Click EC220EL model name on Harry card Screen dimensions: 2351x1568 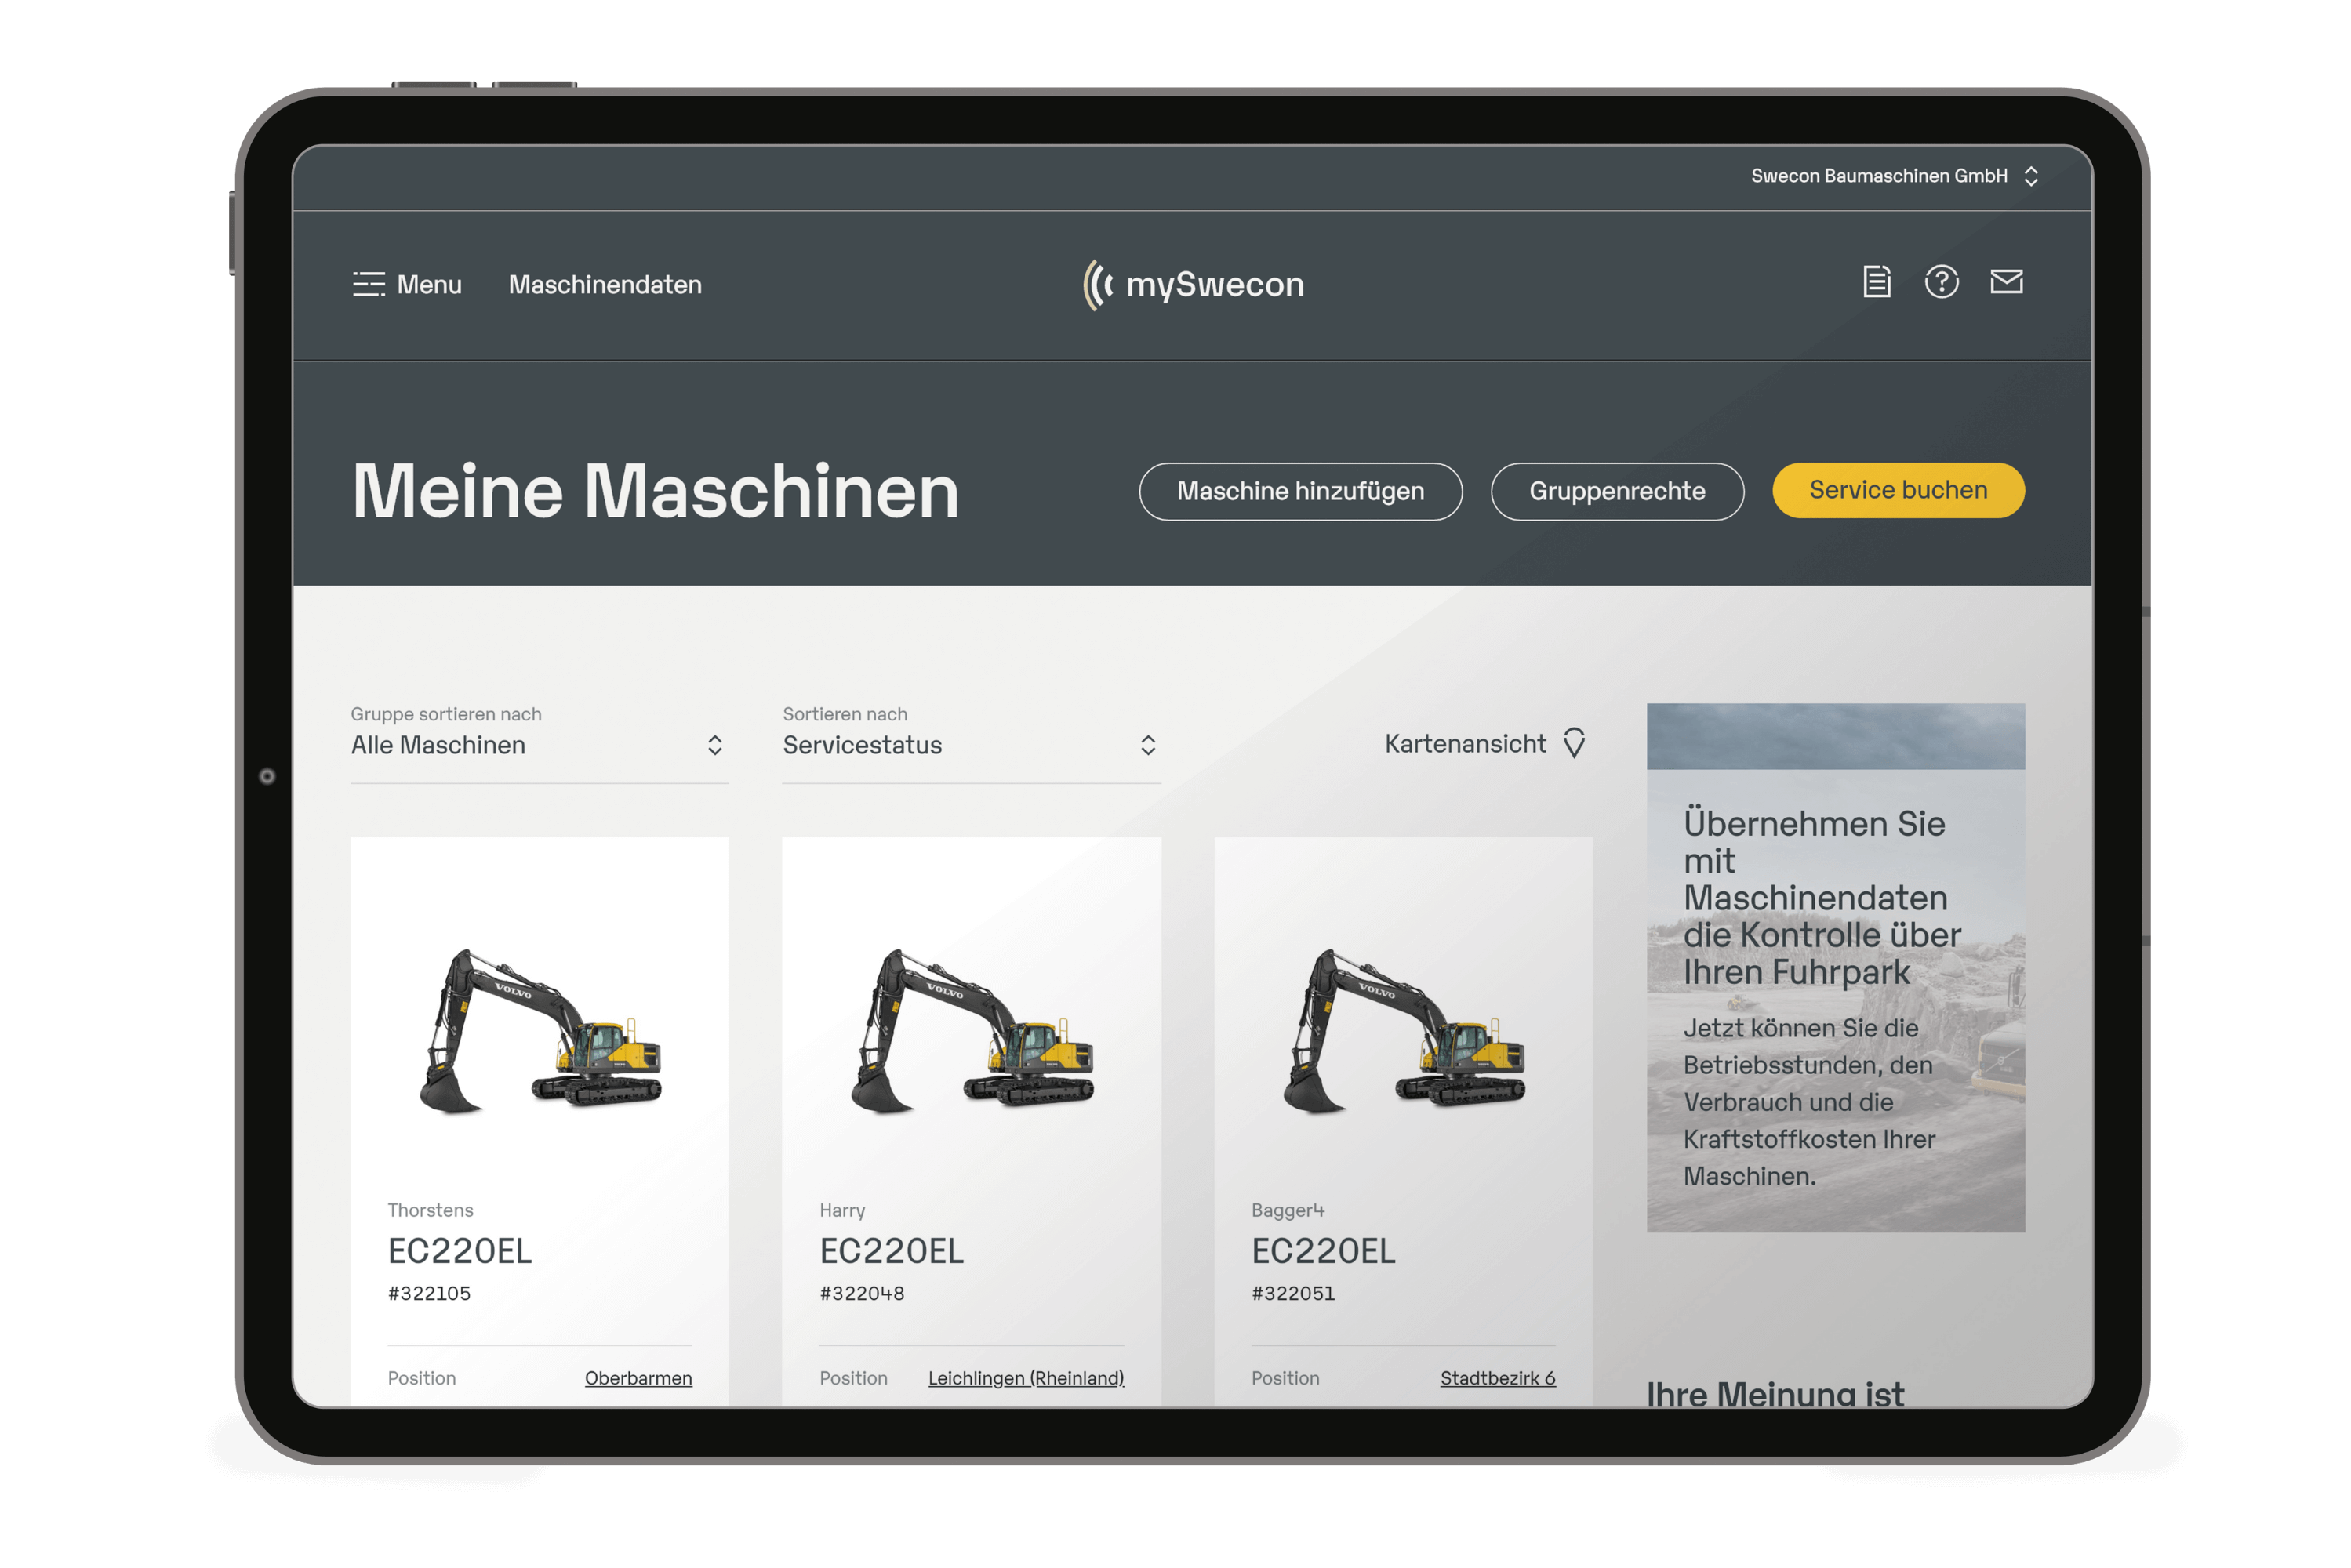pos(892,1251)
